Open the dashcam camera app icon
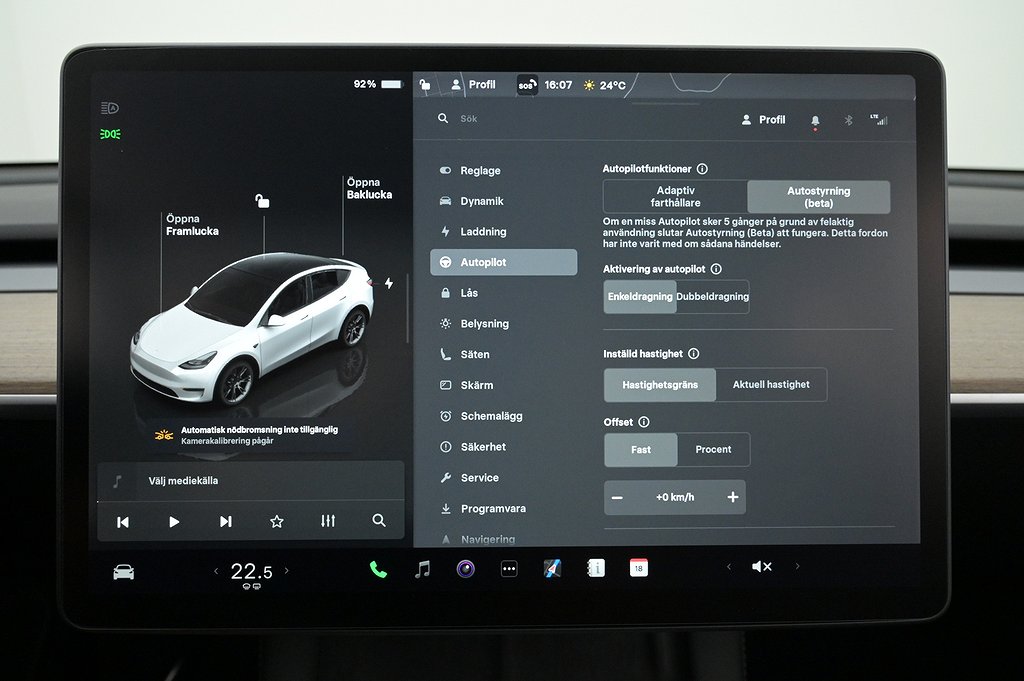This screenshot has height=681, width=1024. click(x=465, y=569)
